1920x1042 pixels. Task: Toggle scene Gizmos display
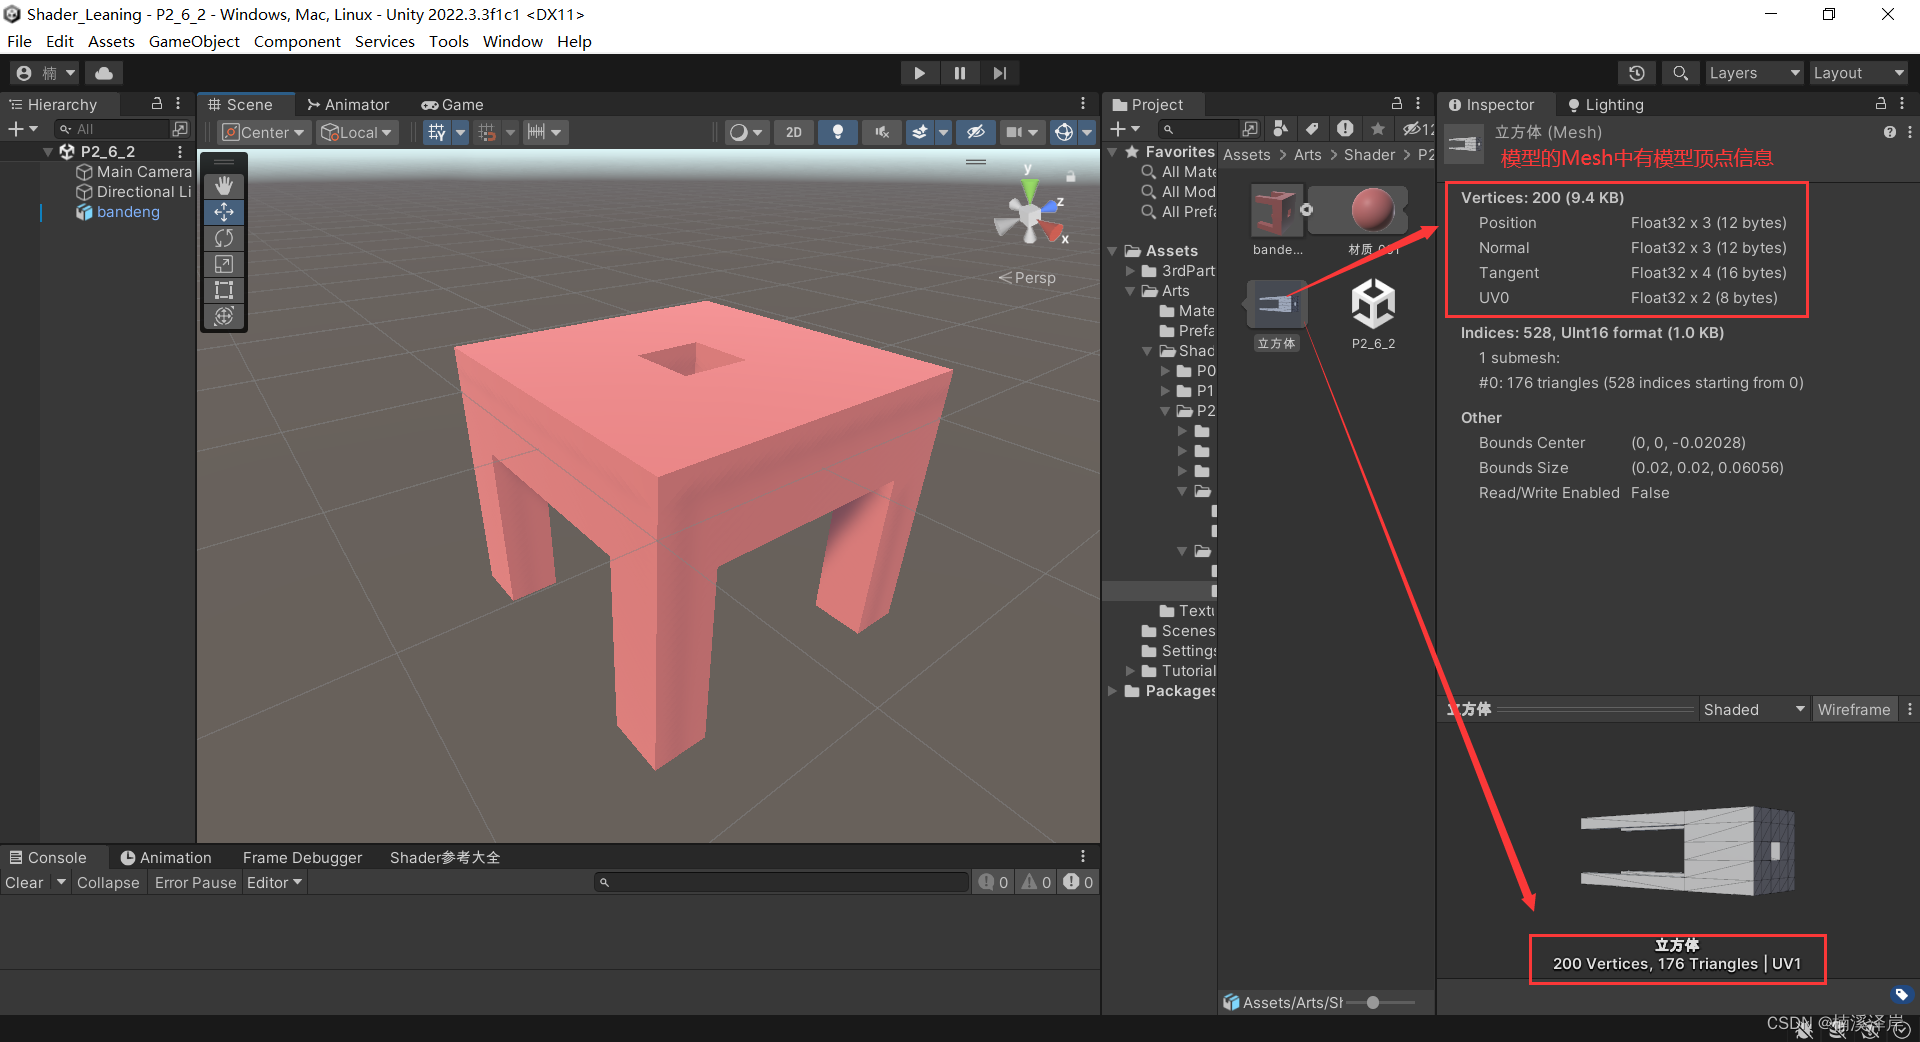1064,132
